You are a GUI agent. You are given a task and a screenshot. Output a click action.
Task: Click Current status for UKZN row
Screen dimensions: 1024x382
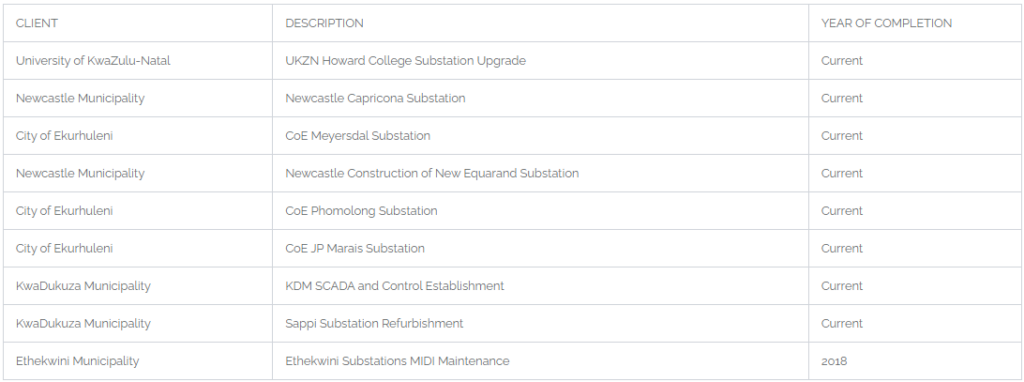coord(842,61)
